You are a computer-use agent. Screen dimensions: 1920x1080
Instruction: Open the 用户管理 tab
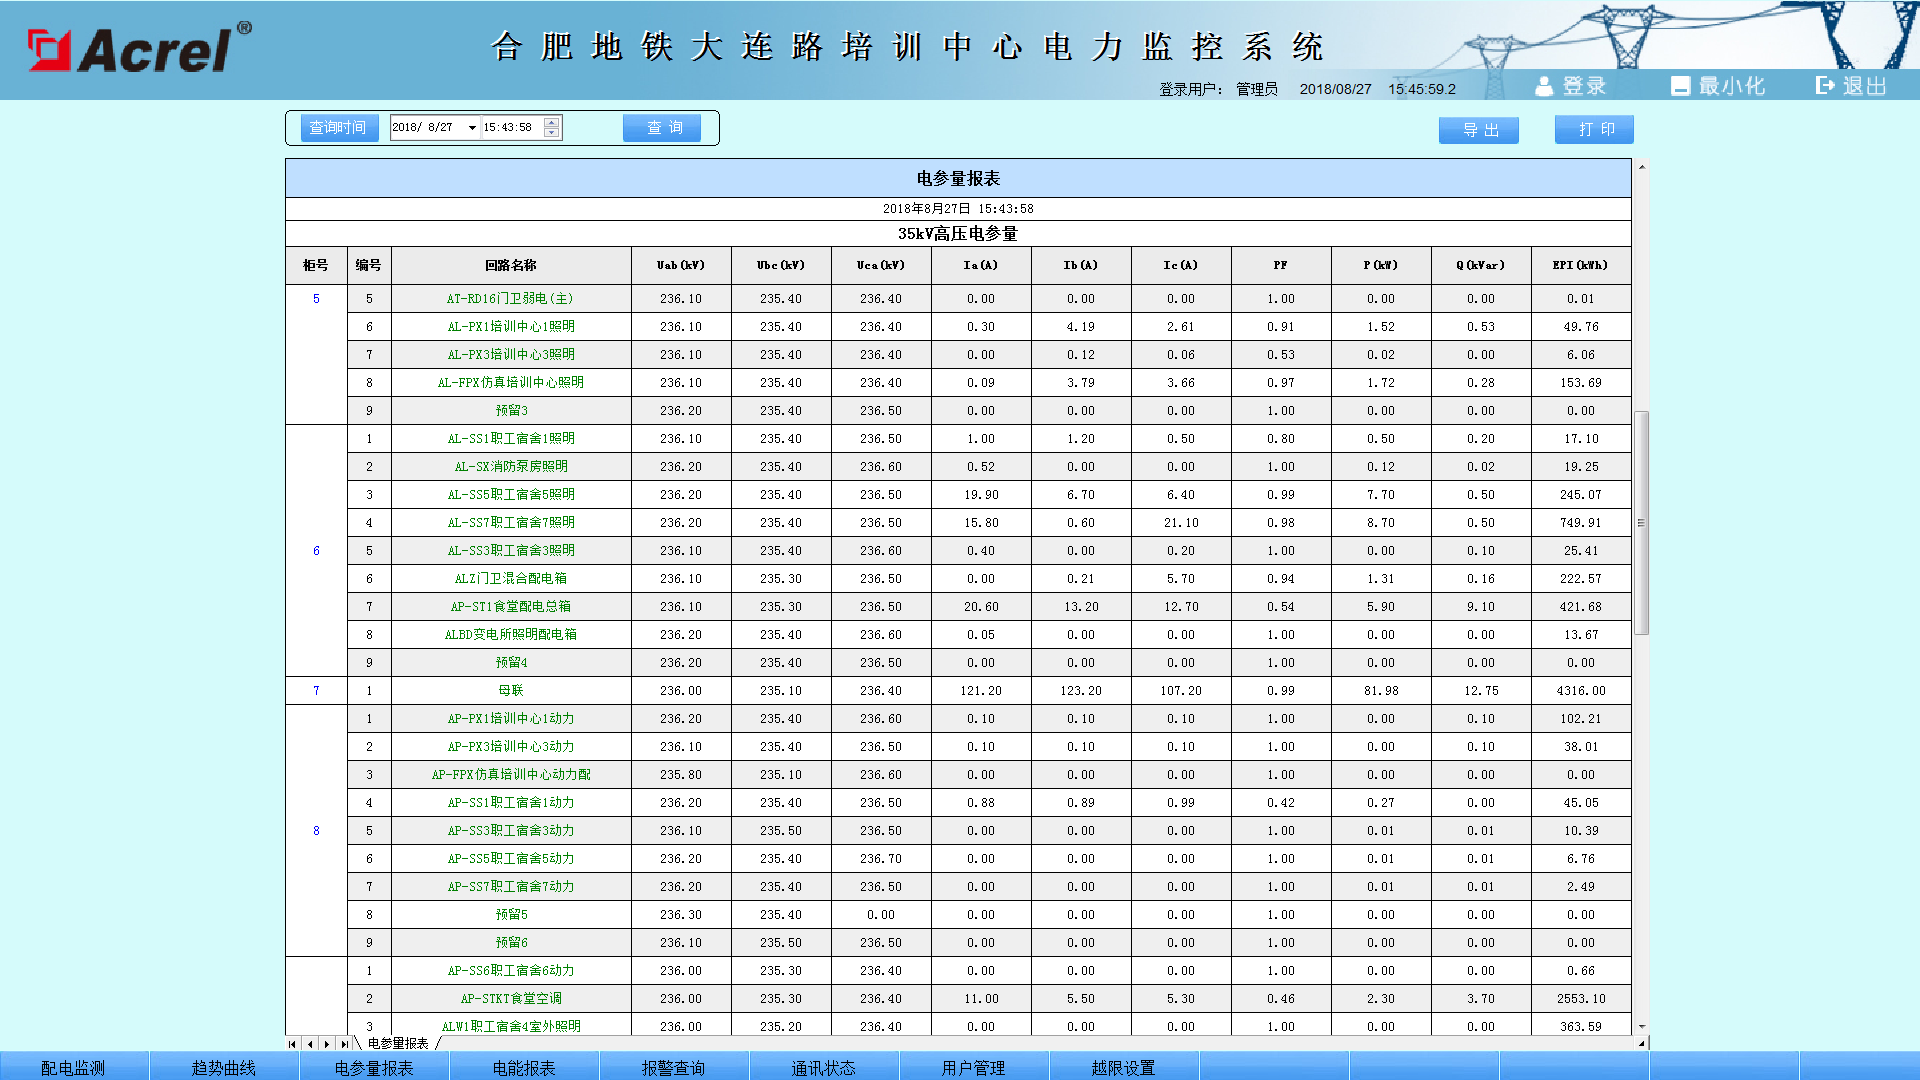point(974,1067)
